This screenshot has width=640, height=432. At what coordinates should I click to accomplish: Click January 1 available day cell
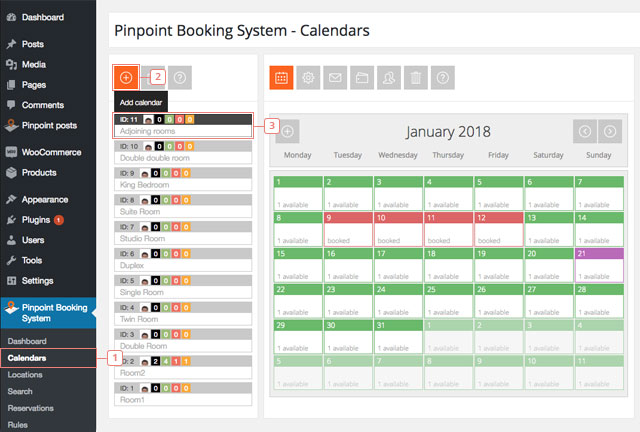[298, 194]
